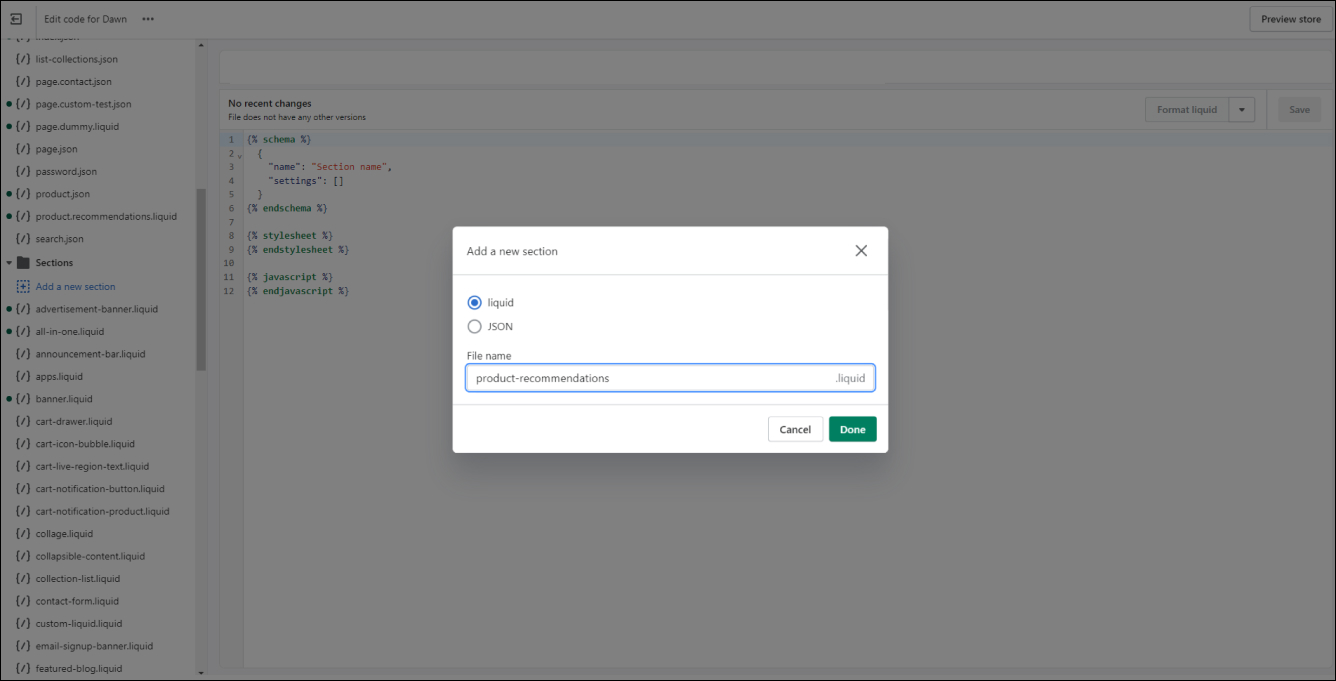Open cart-drawer.liquid file
1336x681 pixels.
(73, 422)
